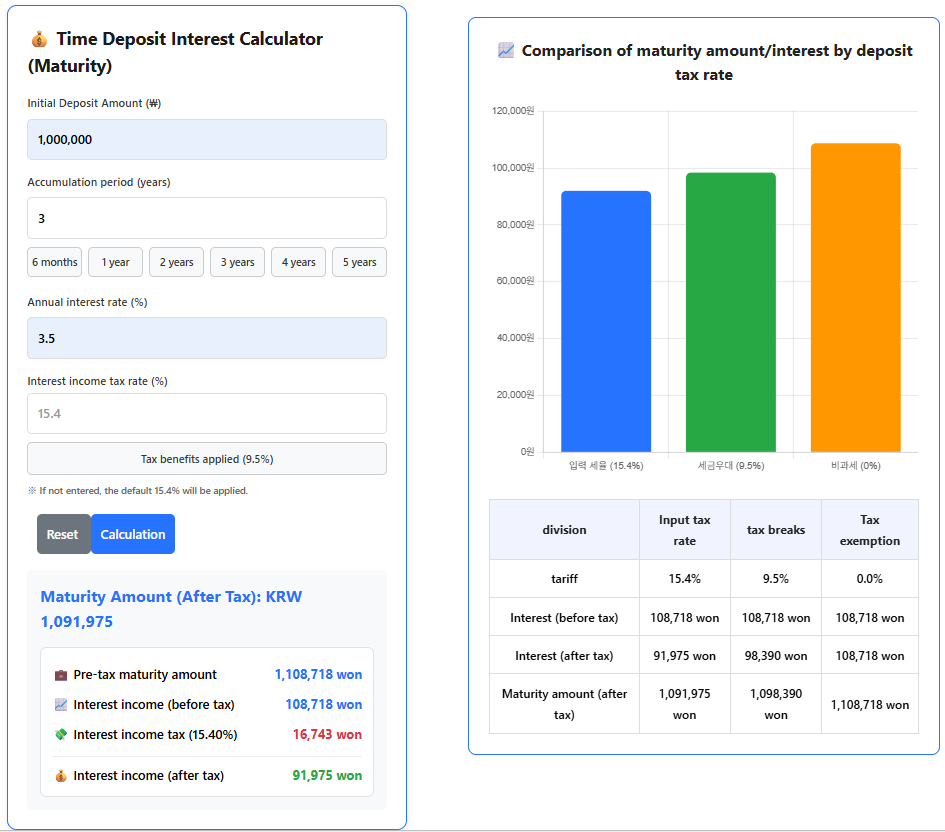Screen dimensions: 945x832
Task: Focus the Initial Deposit Amount field
Action: coord(207,140)
